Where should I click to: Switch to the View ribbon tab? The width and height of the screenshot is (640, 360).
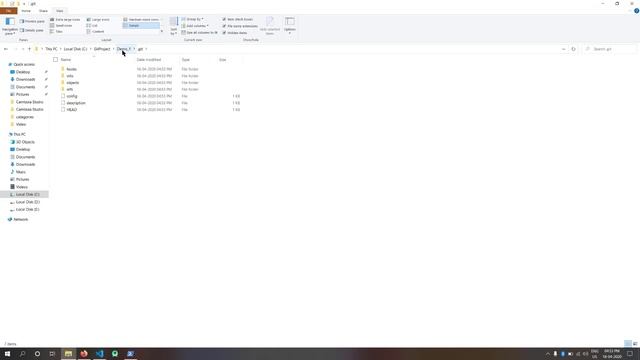click(x=60, y=11)
